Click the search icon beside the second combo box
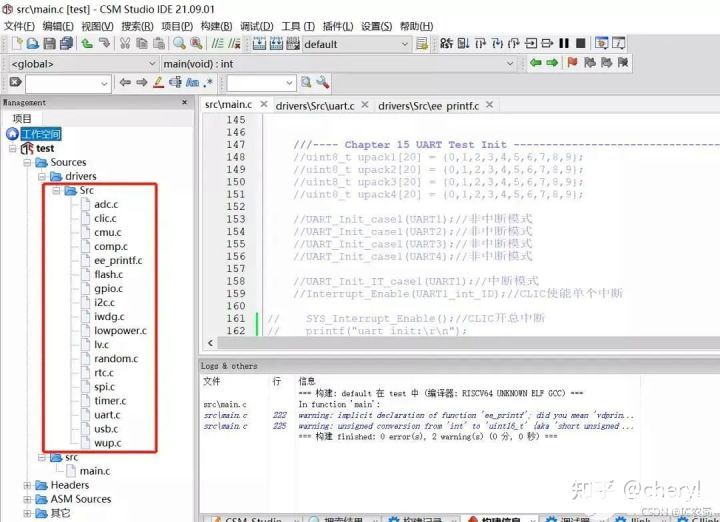Screen dimensions: 720x522 (306, 82)
